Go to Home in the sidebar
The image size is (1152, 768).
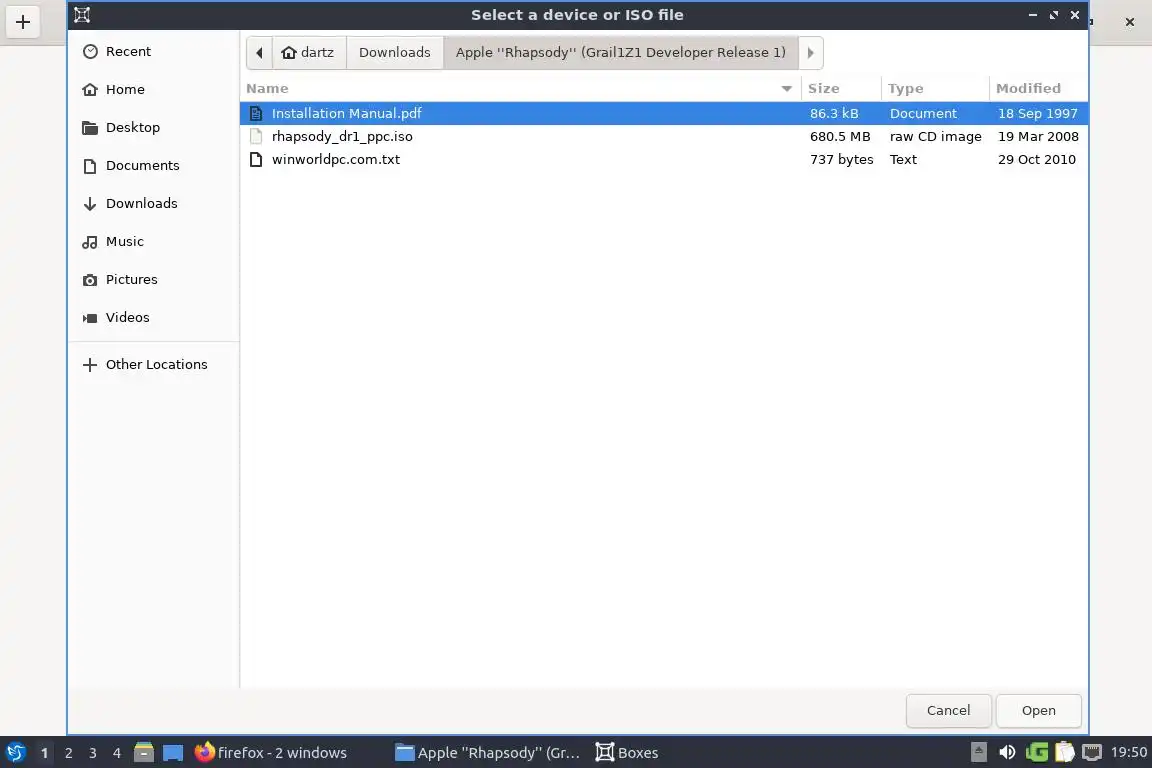point(153,90)
